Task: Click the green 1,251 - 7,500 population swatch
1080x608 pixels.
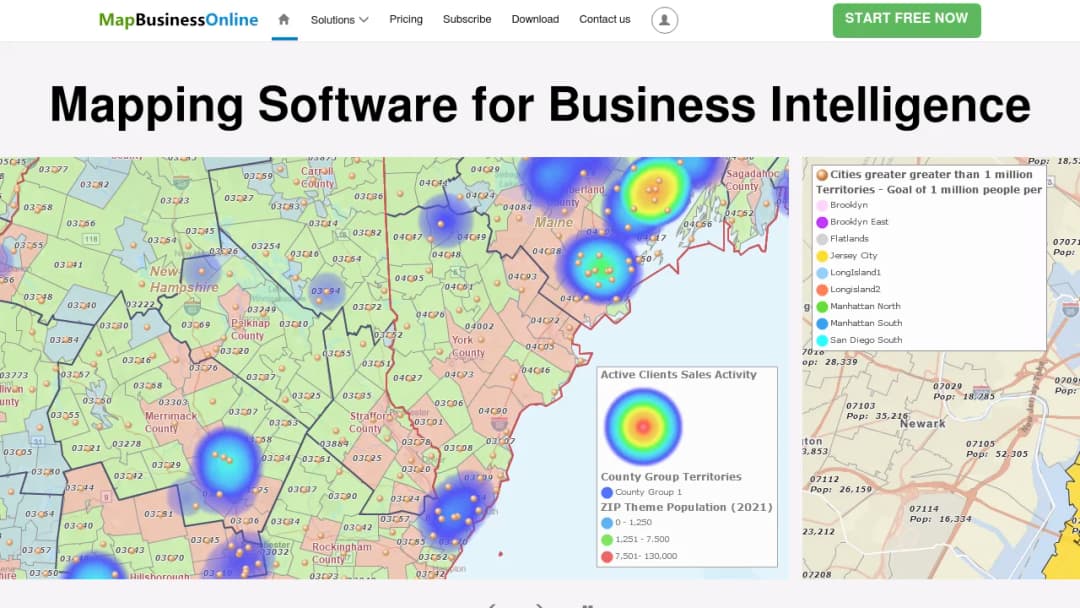Action: tap(607, 540)
